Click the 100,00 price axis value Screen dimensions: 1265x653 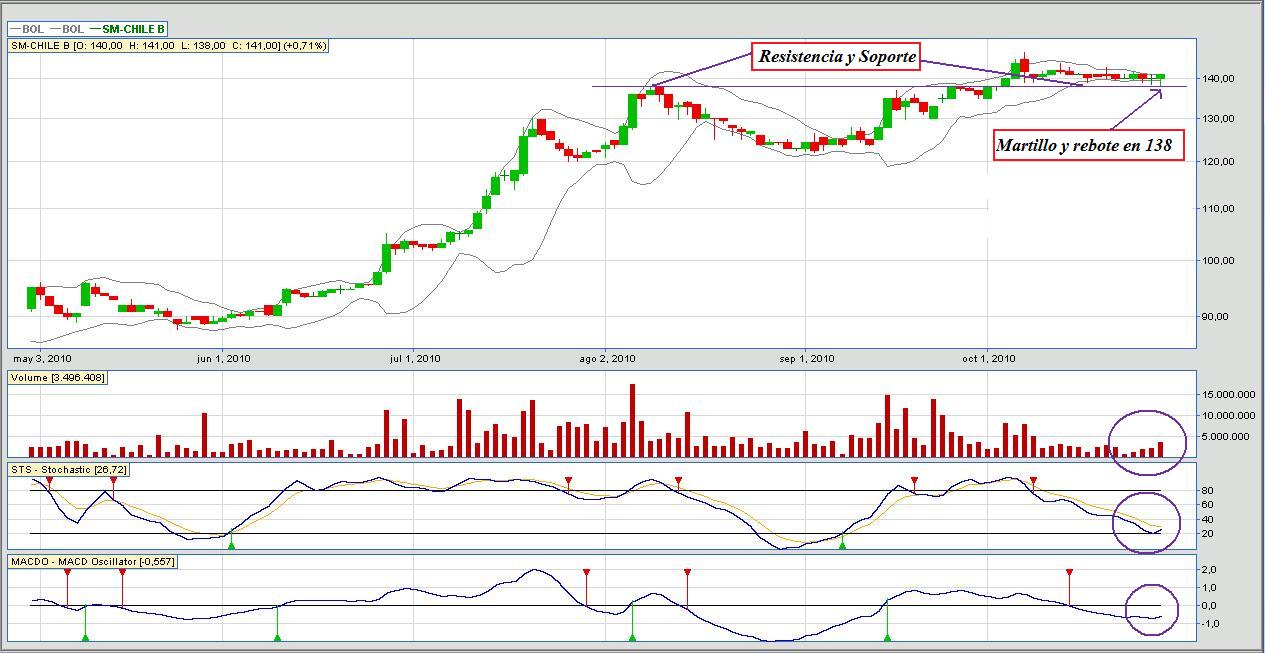pyautogui.click(x=1220, y=261)
